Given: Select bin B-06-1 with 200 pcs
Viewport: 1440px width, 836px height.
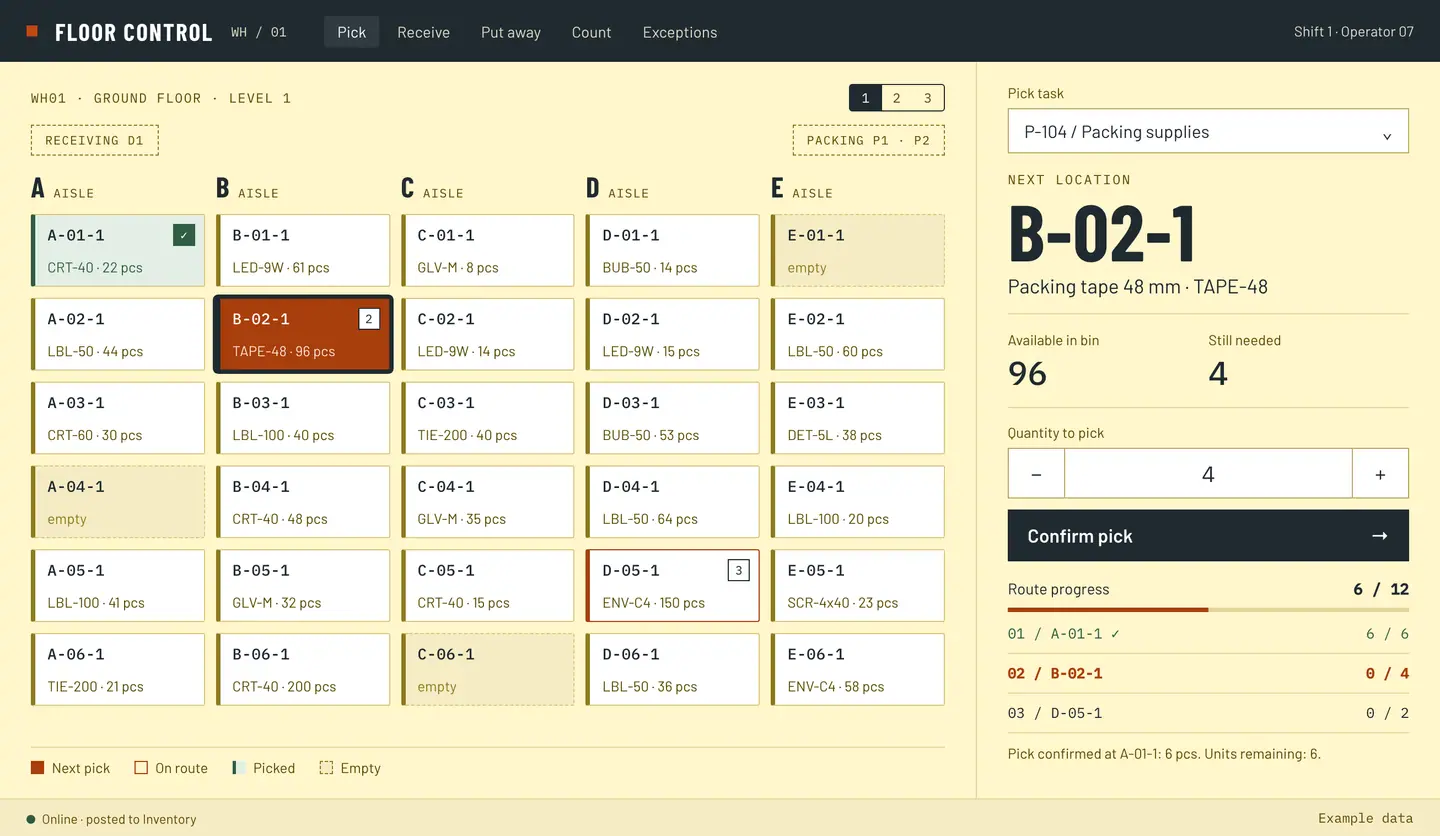Looking at the screenshot, I should [303, 670].
